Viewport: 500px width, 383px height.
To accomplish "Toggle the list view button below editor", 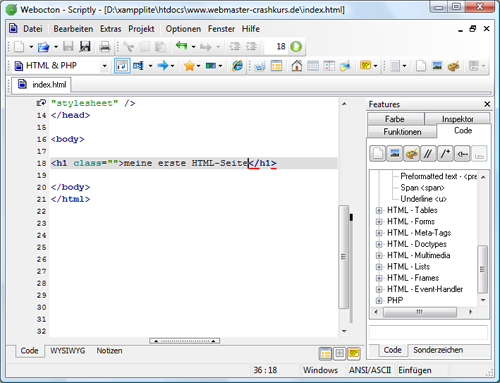I will tap(325, 354).
